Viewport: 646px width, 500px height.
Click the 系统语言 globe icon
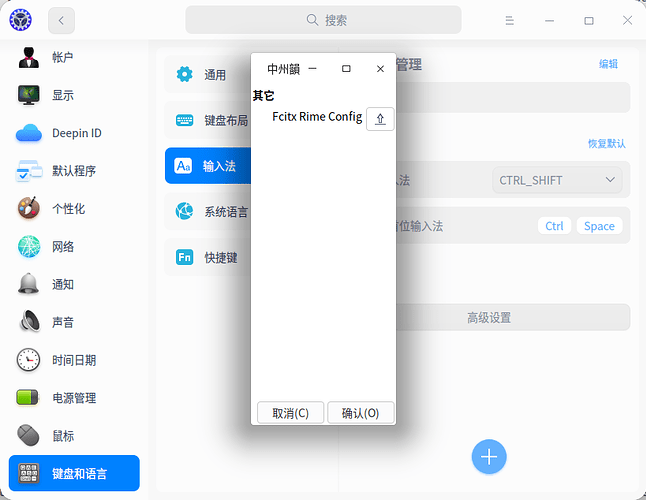pos(184,211)
